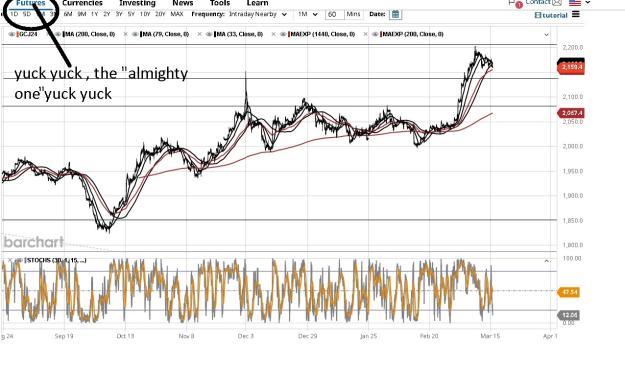Screen dimensions: 625x370
Task: Open the Intraday Nearby frequency dropdown
Action: point(258,14)
